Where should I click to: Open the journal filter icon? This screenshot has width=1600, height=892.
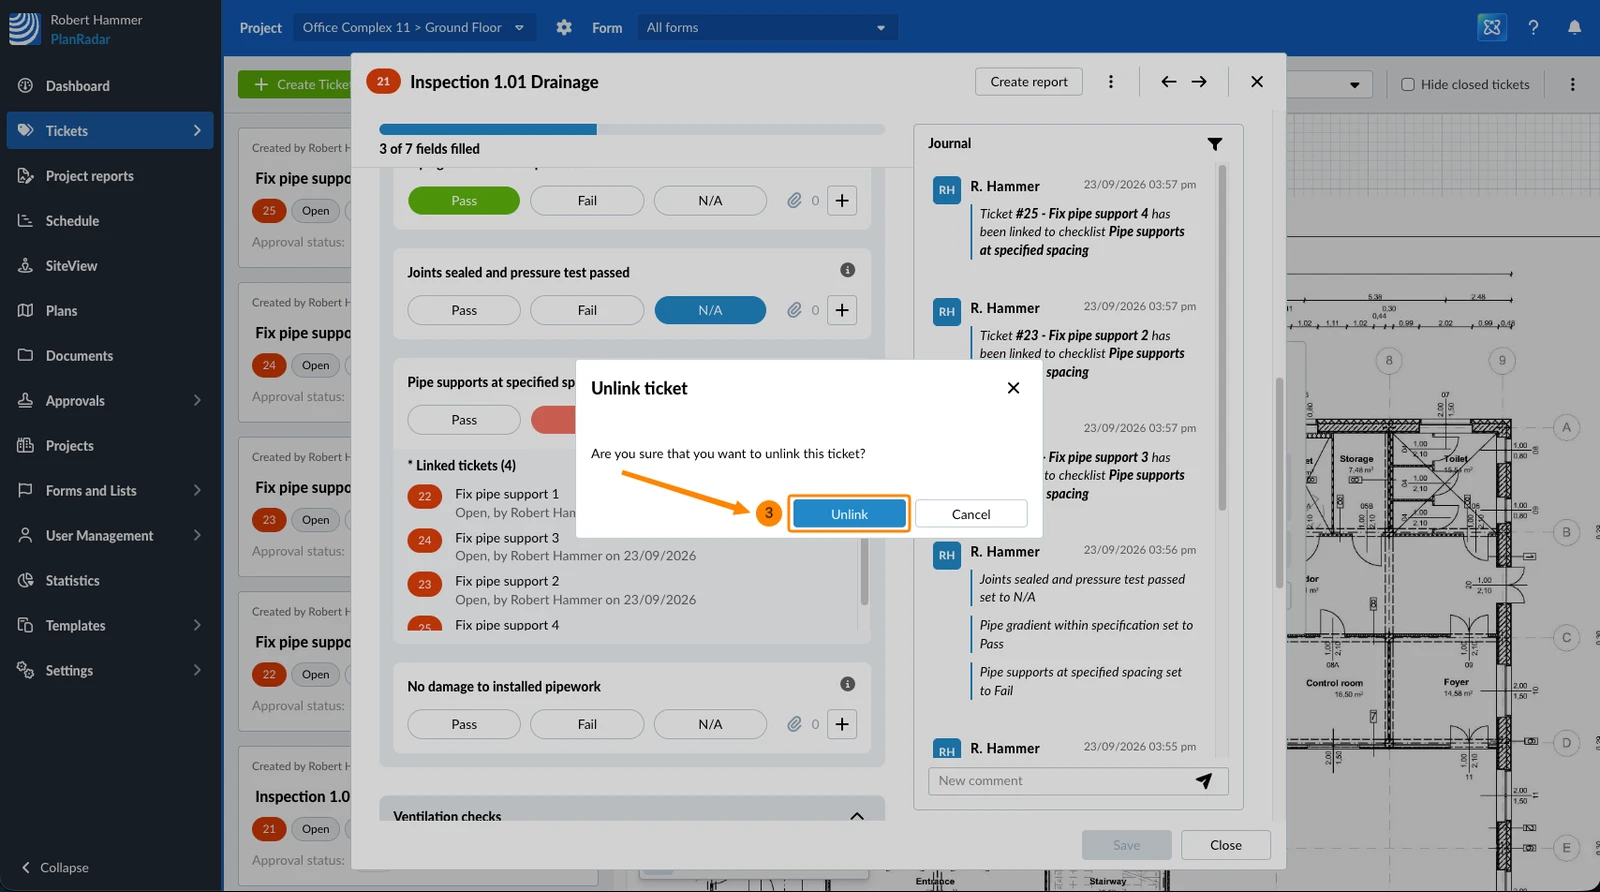click(x=1214, y=144)
